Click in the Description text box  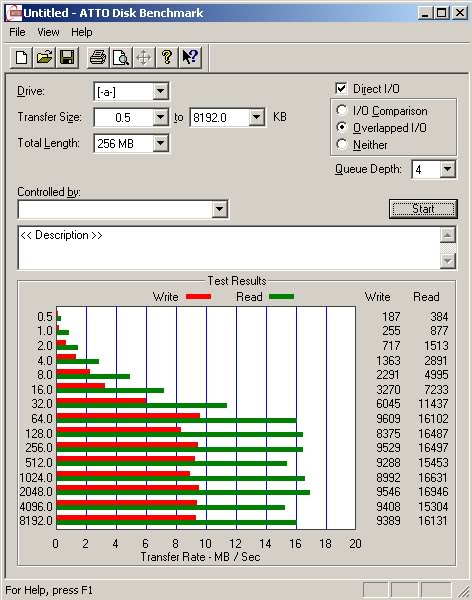[x=229, y=248]
